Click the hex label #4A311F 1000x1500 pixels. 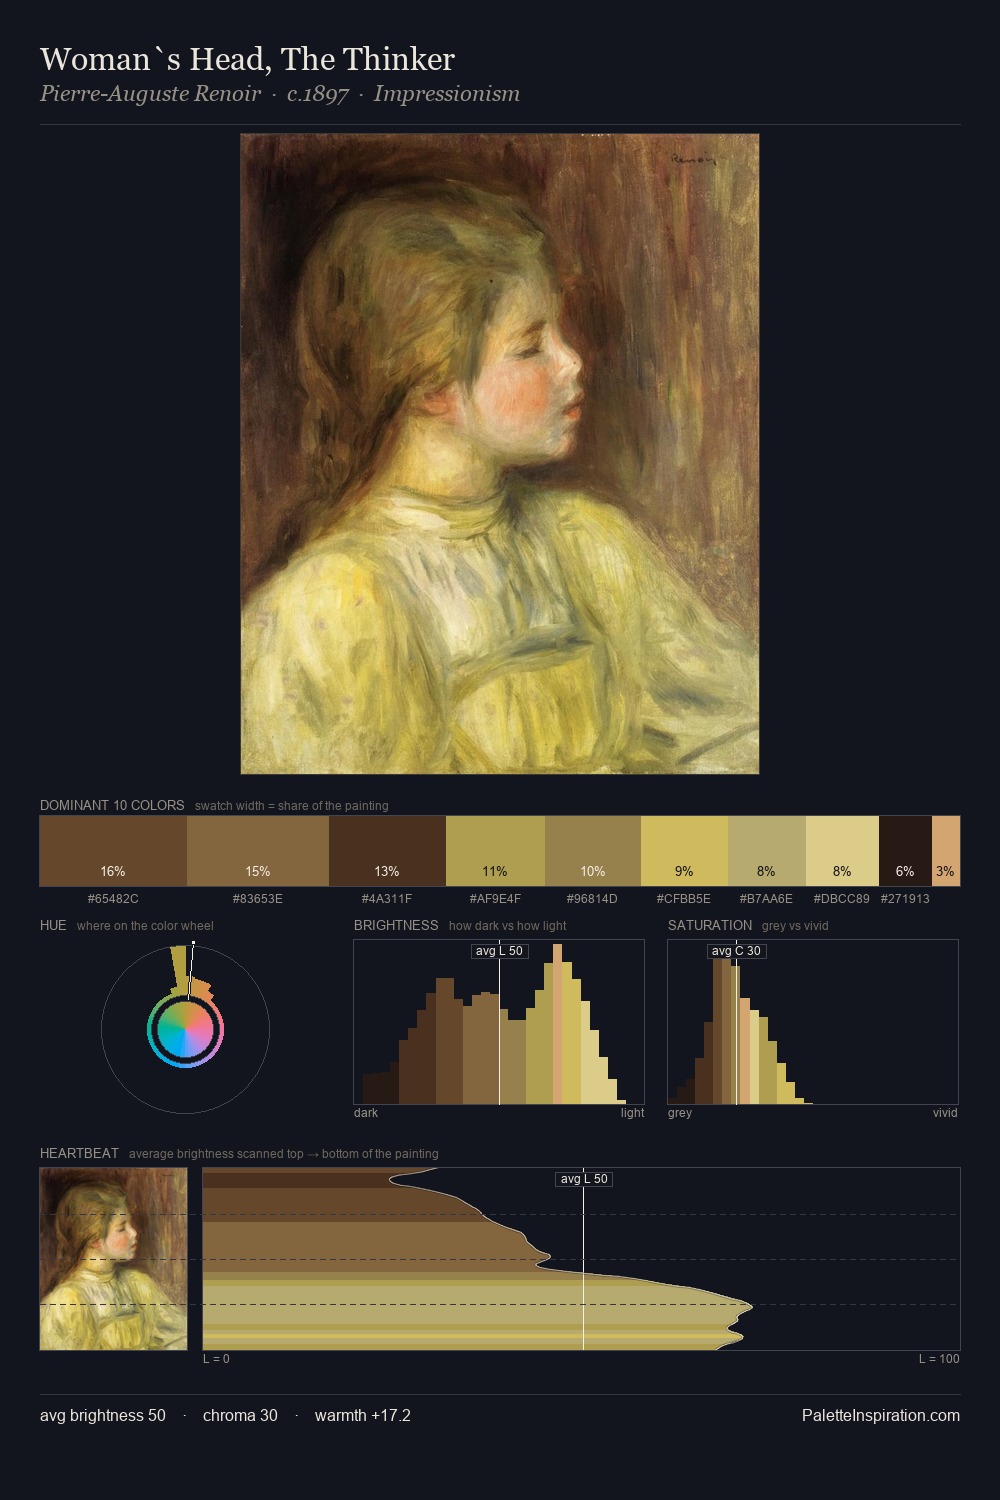pyautogui.click(x=387, y=899)
